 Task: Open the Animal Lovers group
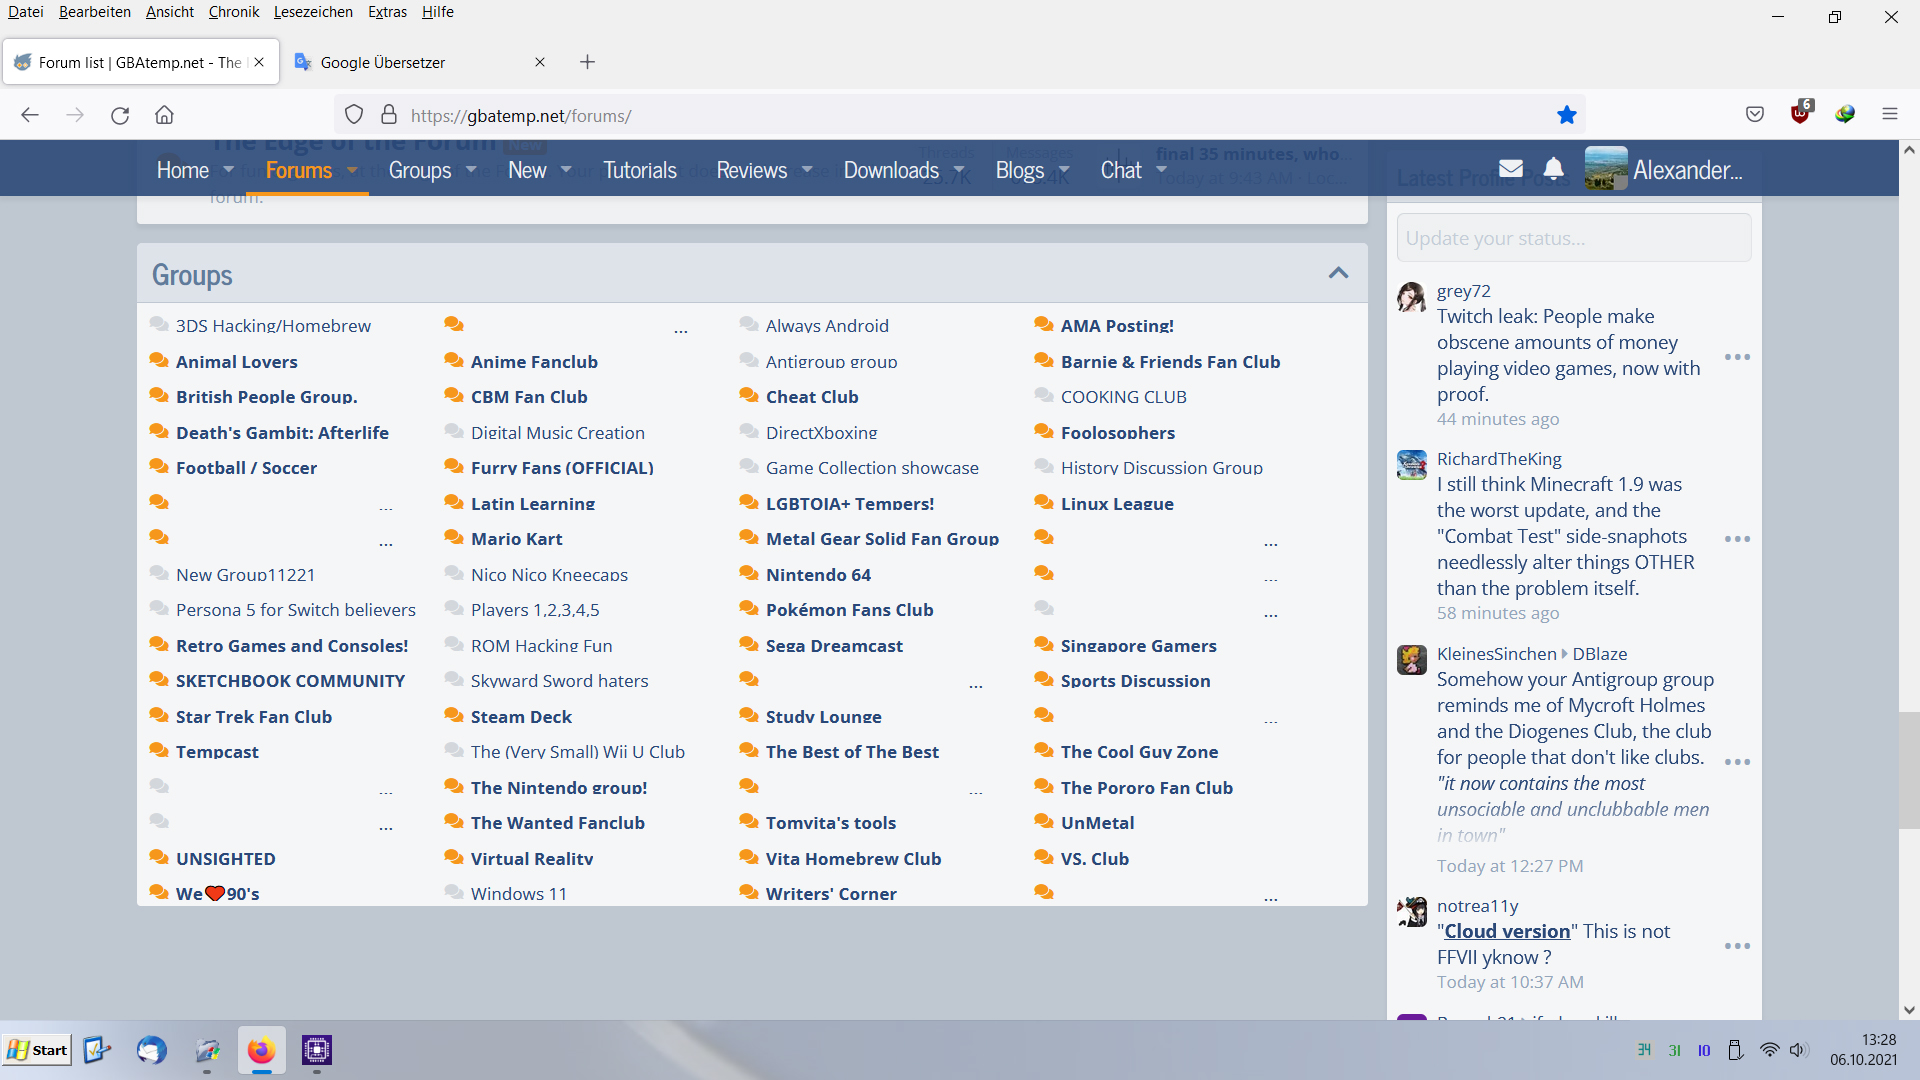[x=237, y=362]
